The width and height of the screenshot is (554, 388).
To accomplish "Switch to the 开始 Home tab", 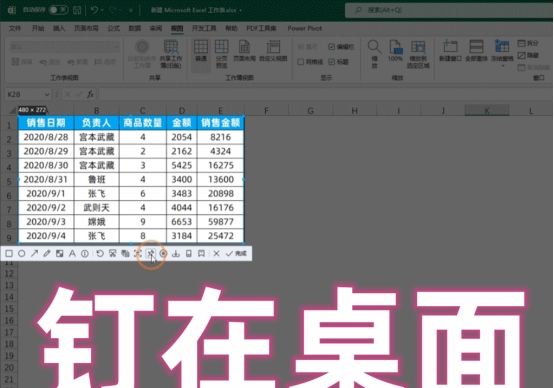I will (x=38, y=28).
